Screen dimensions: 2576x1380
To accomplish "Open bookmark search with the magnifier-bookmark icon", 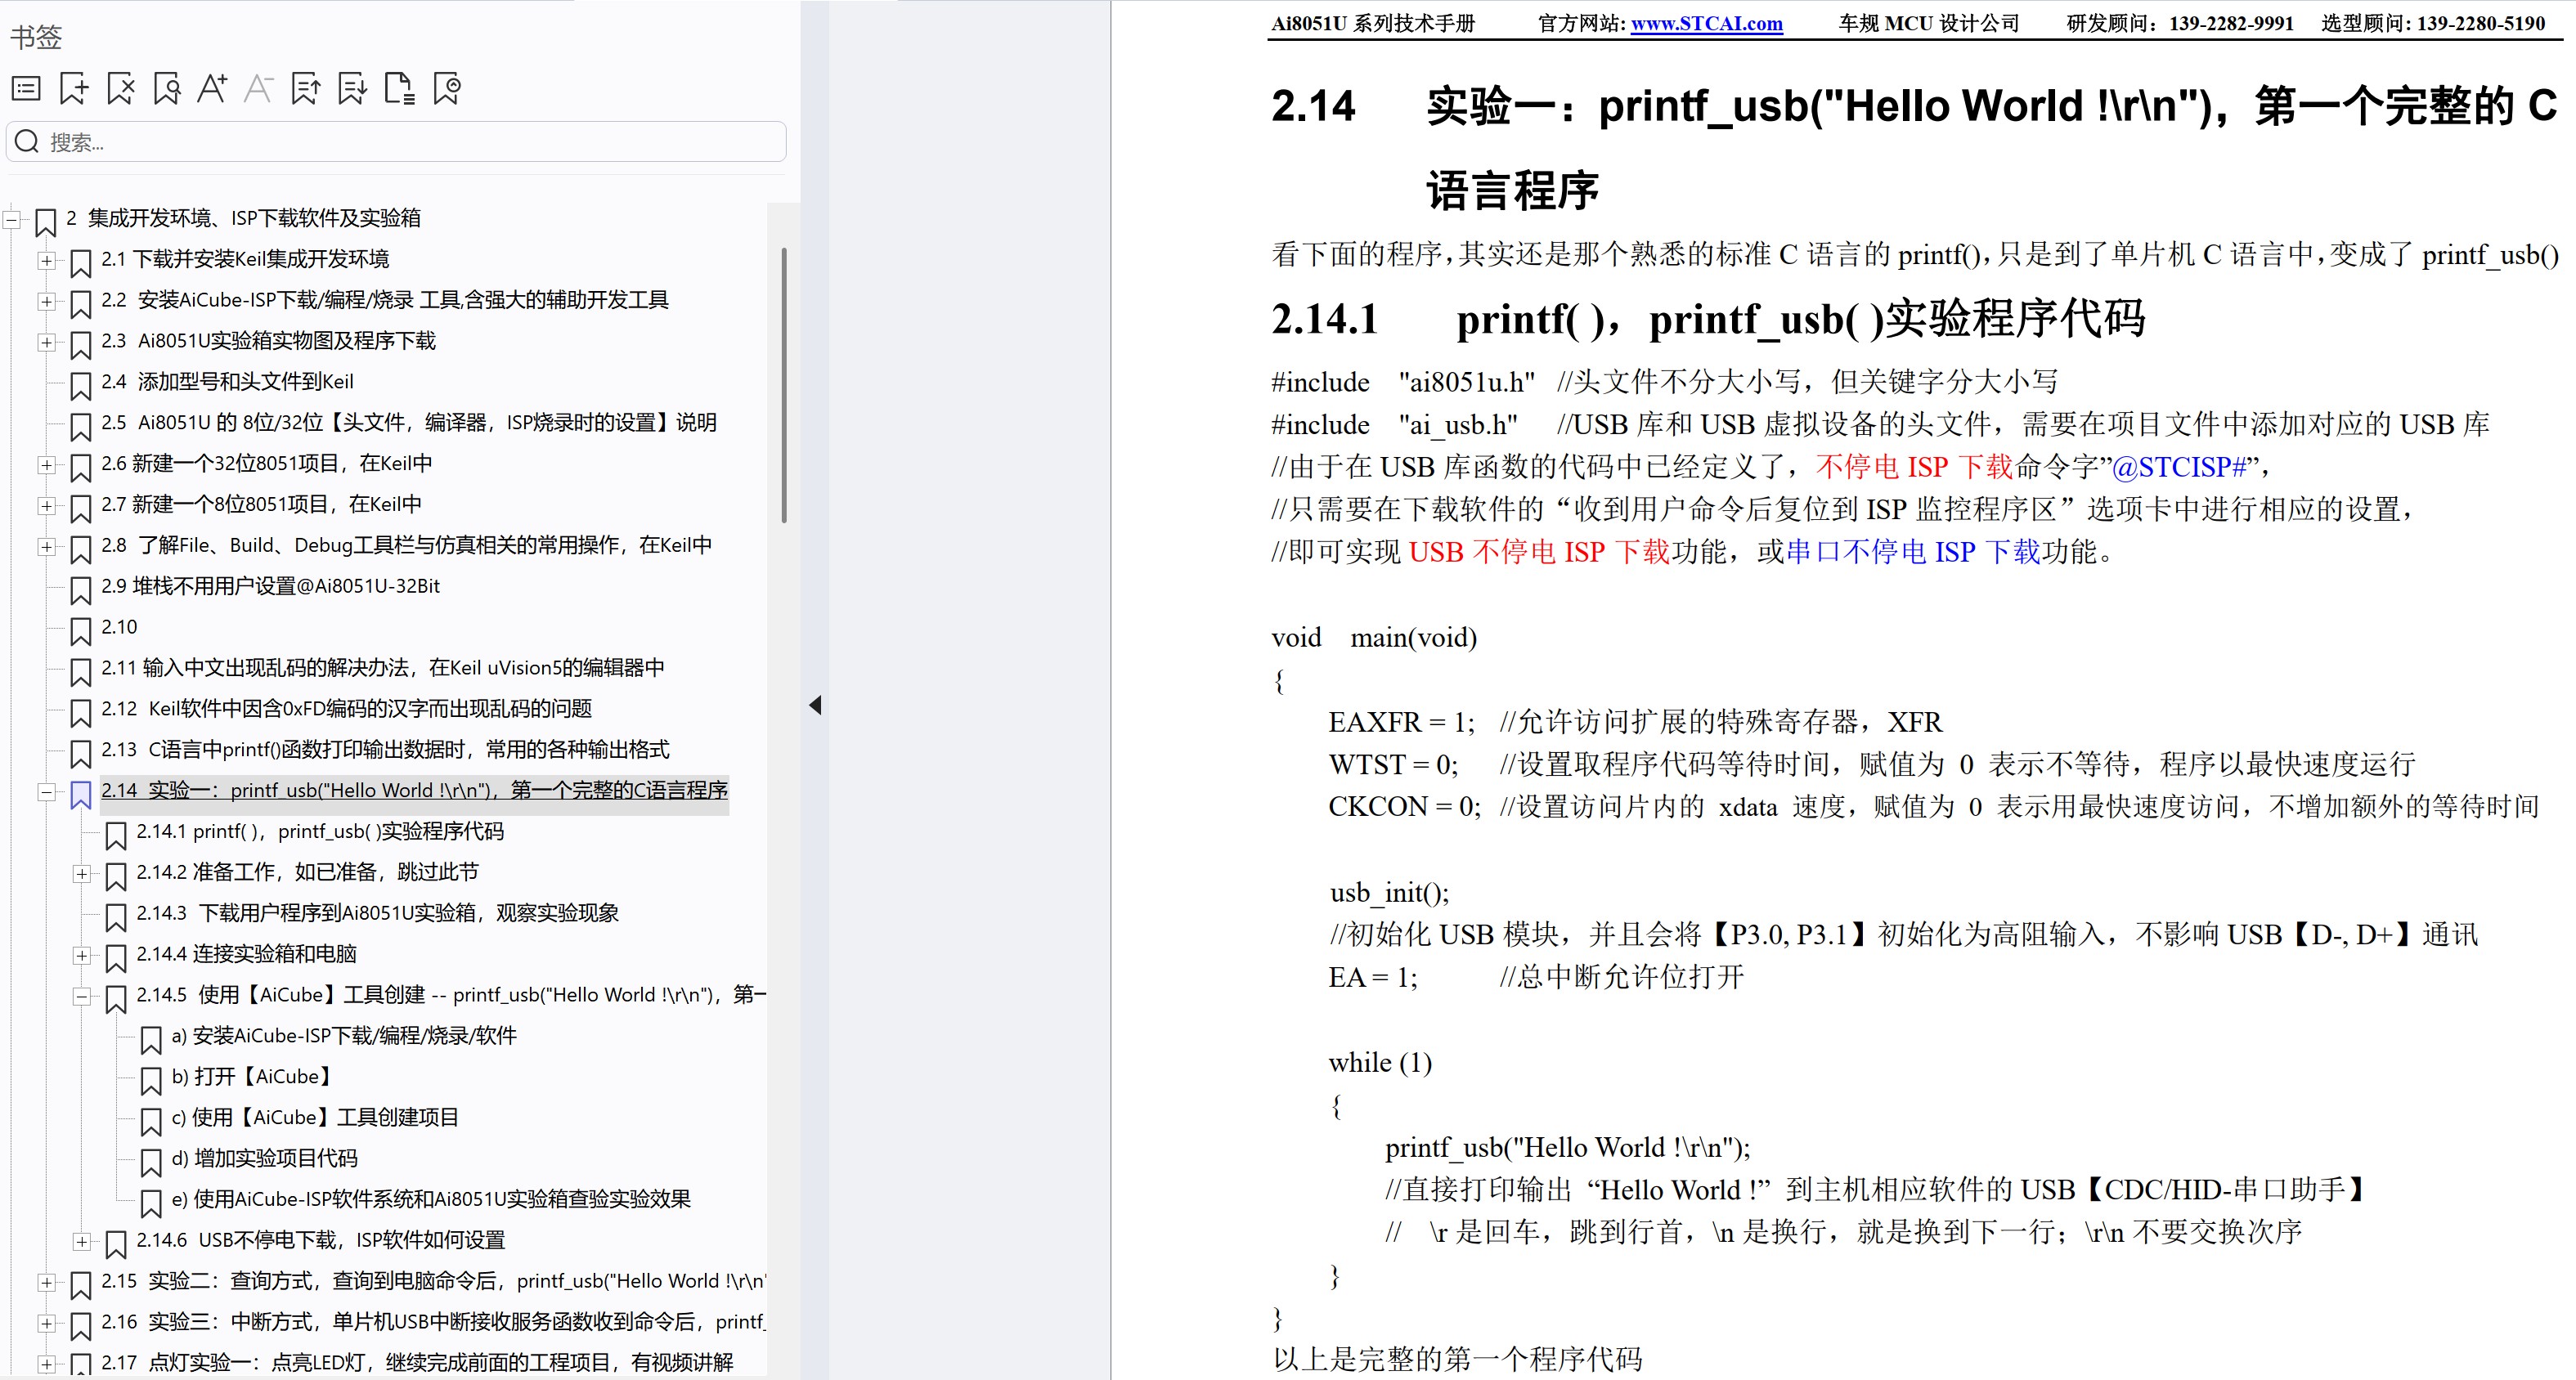I will (x=166, y=88).
